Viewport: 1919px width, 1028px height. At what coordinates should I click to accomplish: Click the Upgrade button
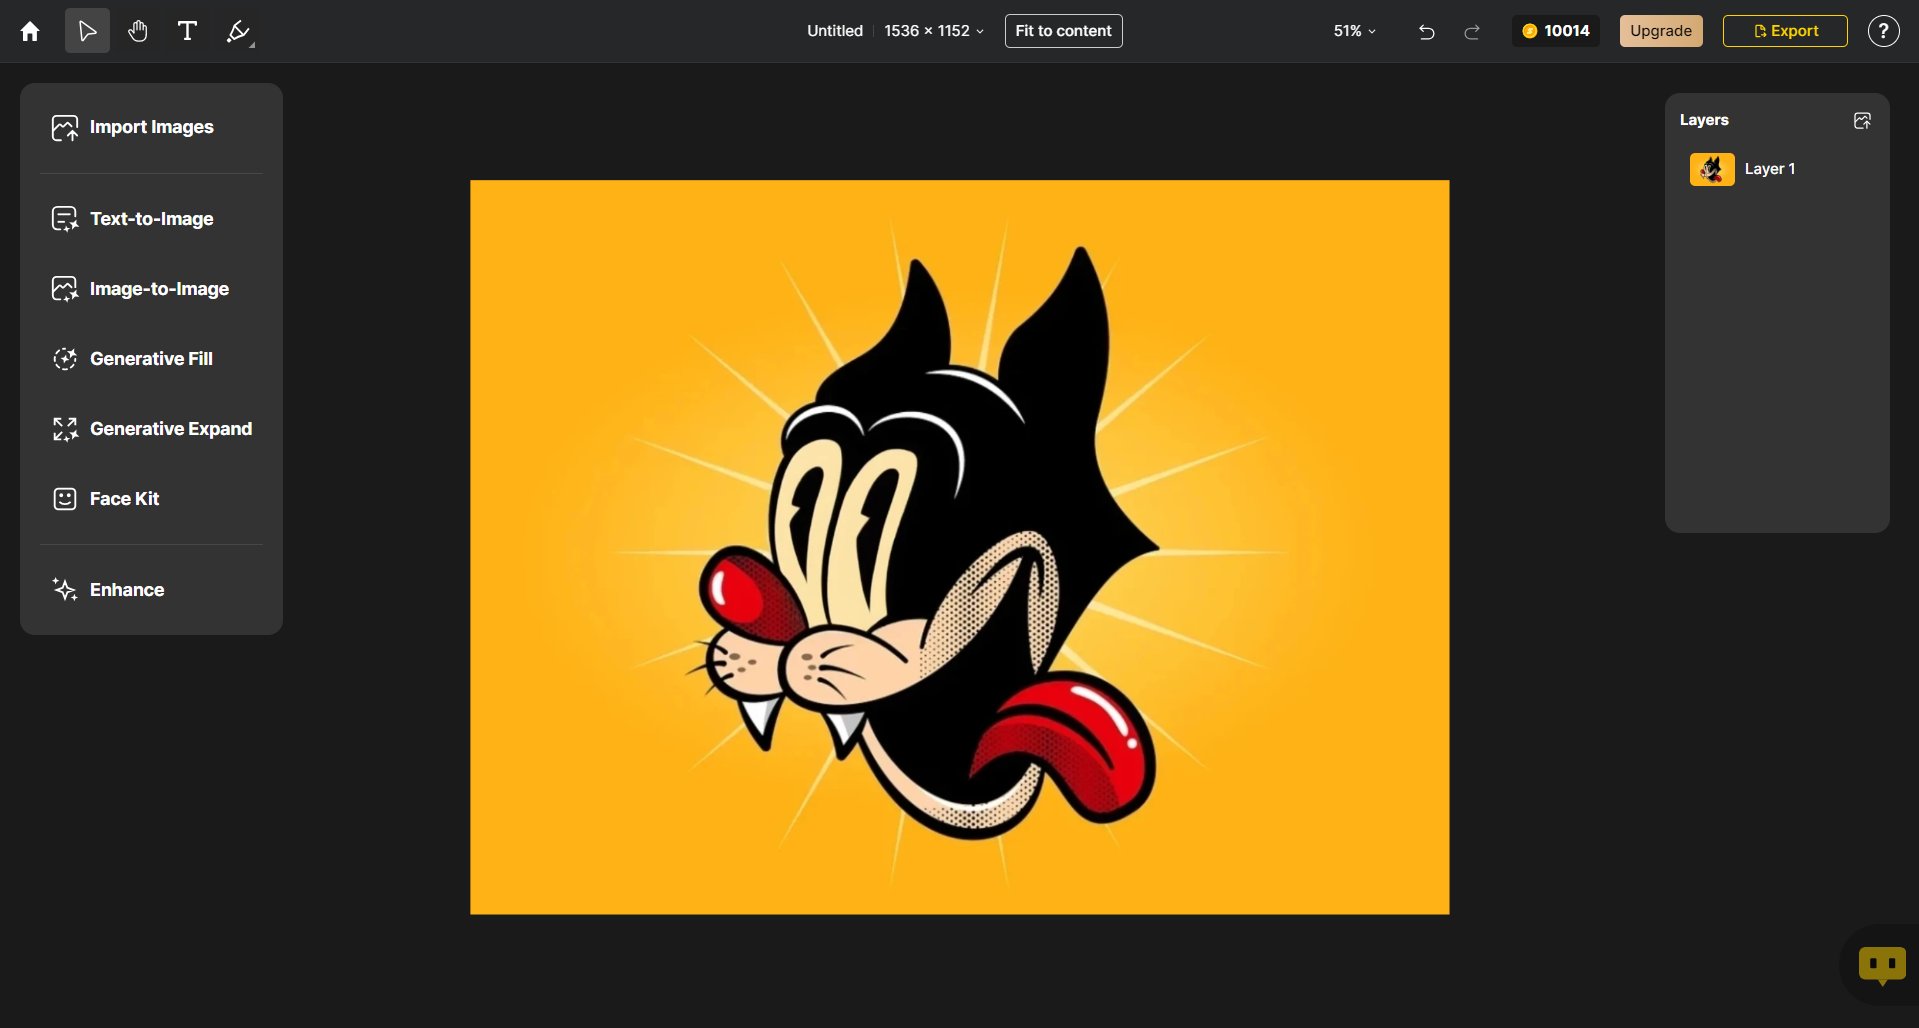click(x=1660, y=31)
